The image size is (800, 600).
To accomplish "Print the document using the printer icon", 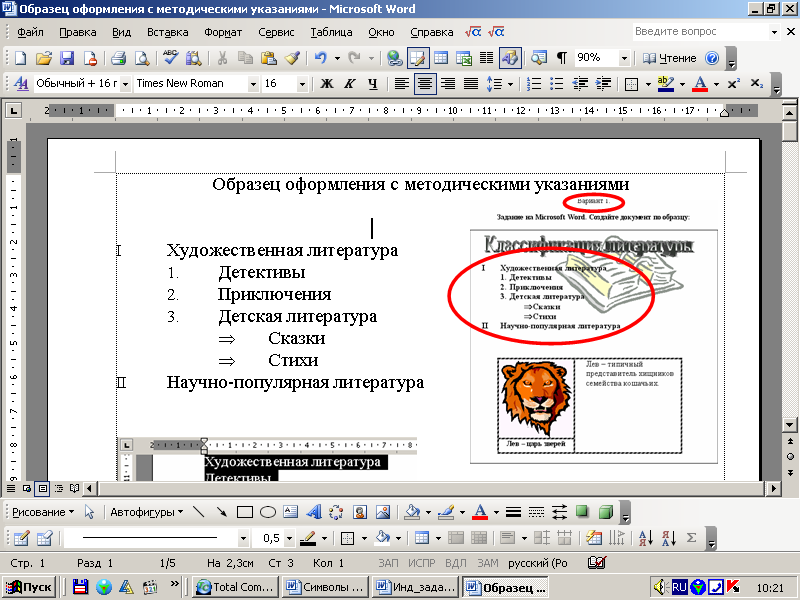I will click(x=118, y=58).
